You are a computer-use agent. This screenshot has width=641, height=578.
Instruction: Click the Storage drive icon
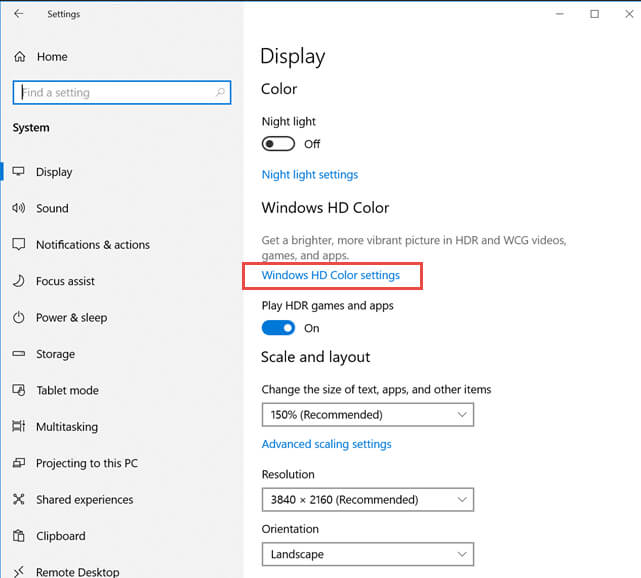pyautogui.click(x=18, y=354)
